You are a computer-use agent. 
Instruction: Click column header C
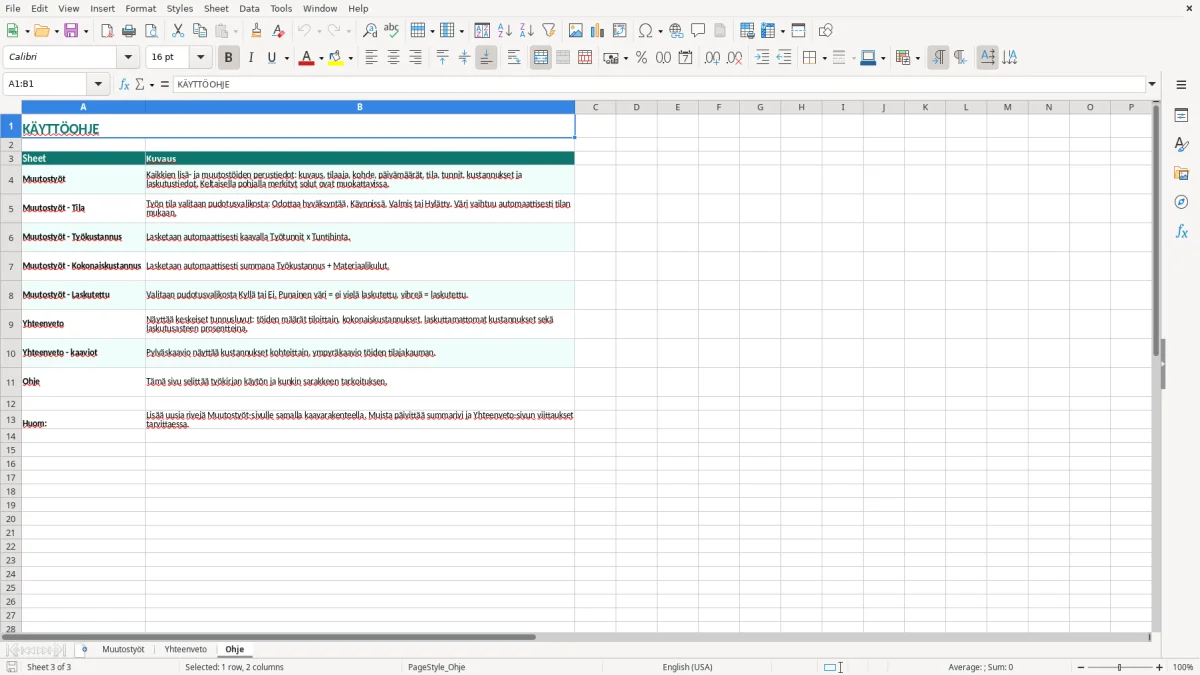(595, 107)
